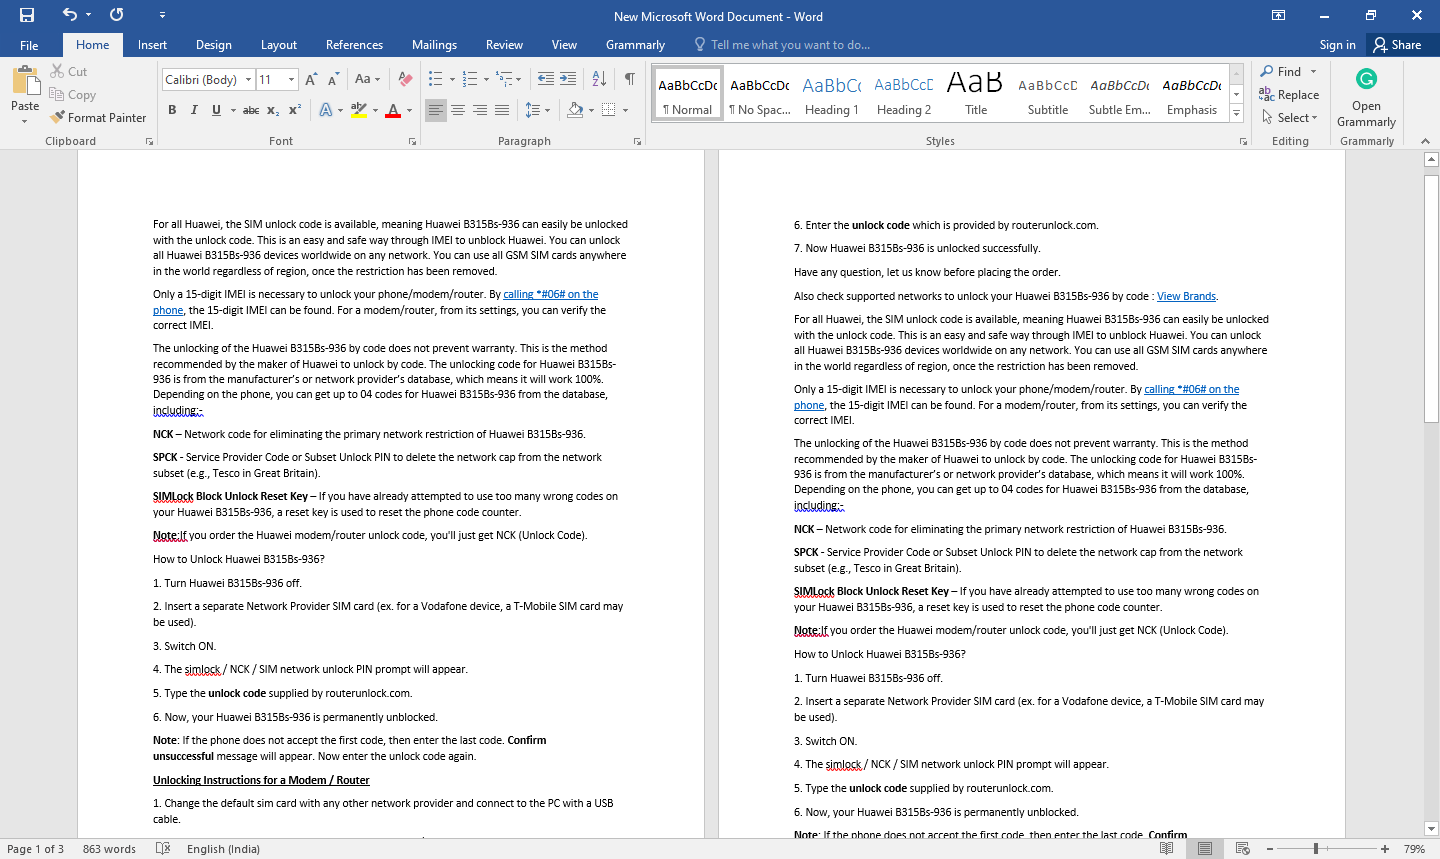Image resolution: width=1440 pixels, height=859 pixels.
Task: Zoom out with the minus button
Action: click(1270, 849)
